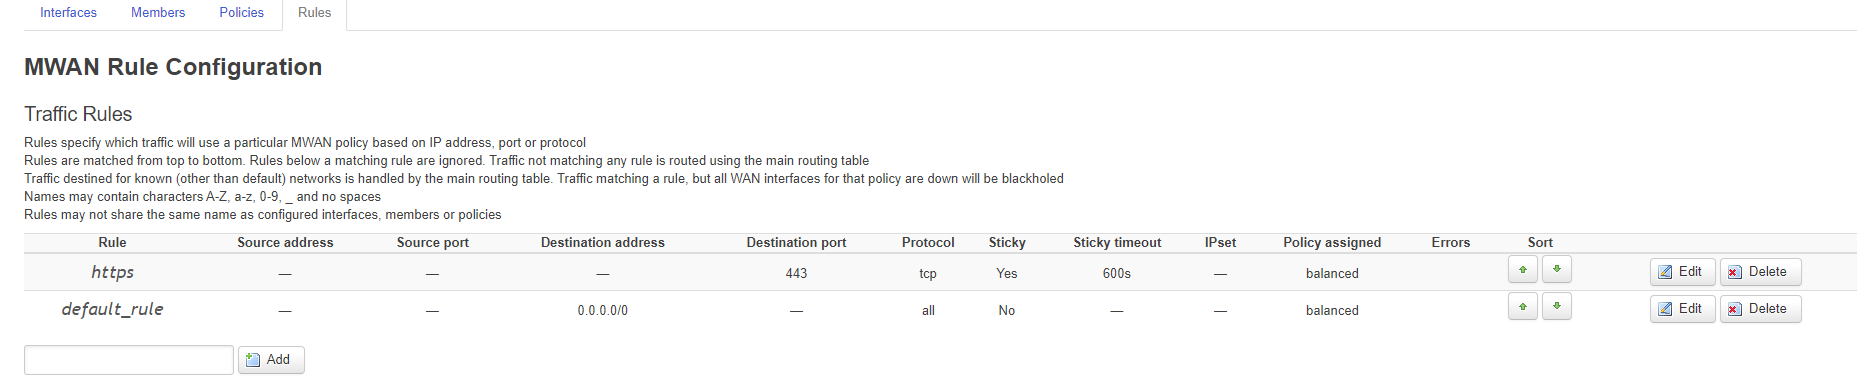Click the Policy assigned column header
Screen dimensions: 1868x389
coord(1332,242)
